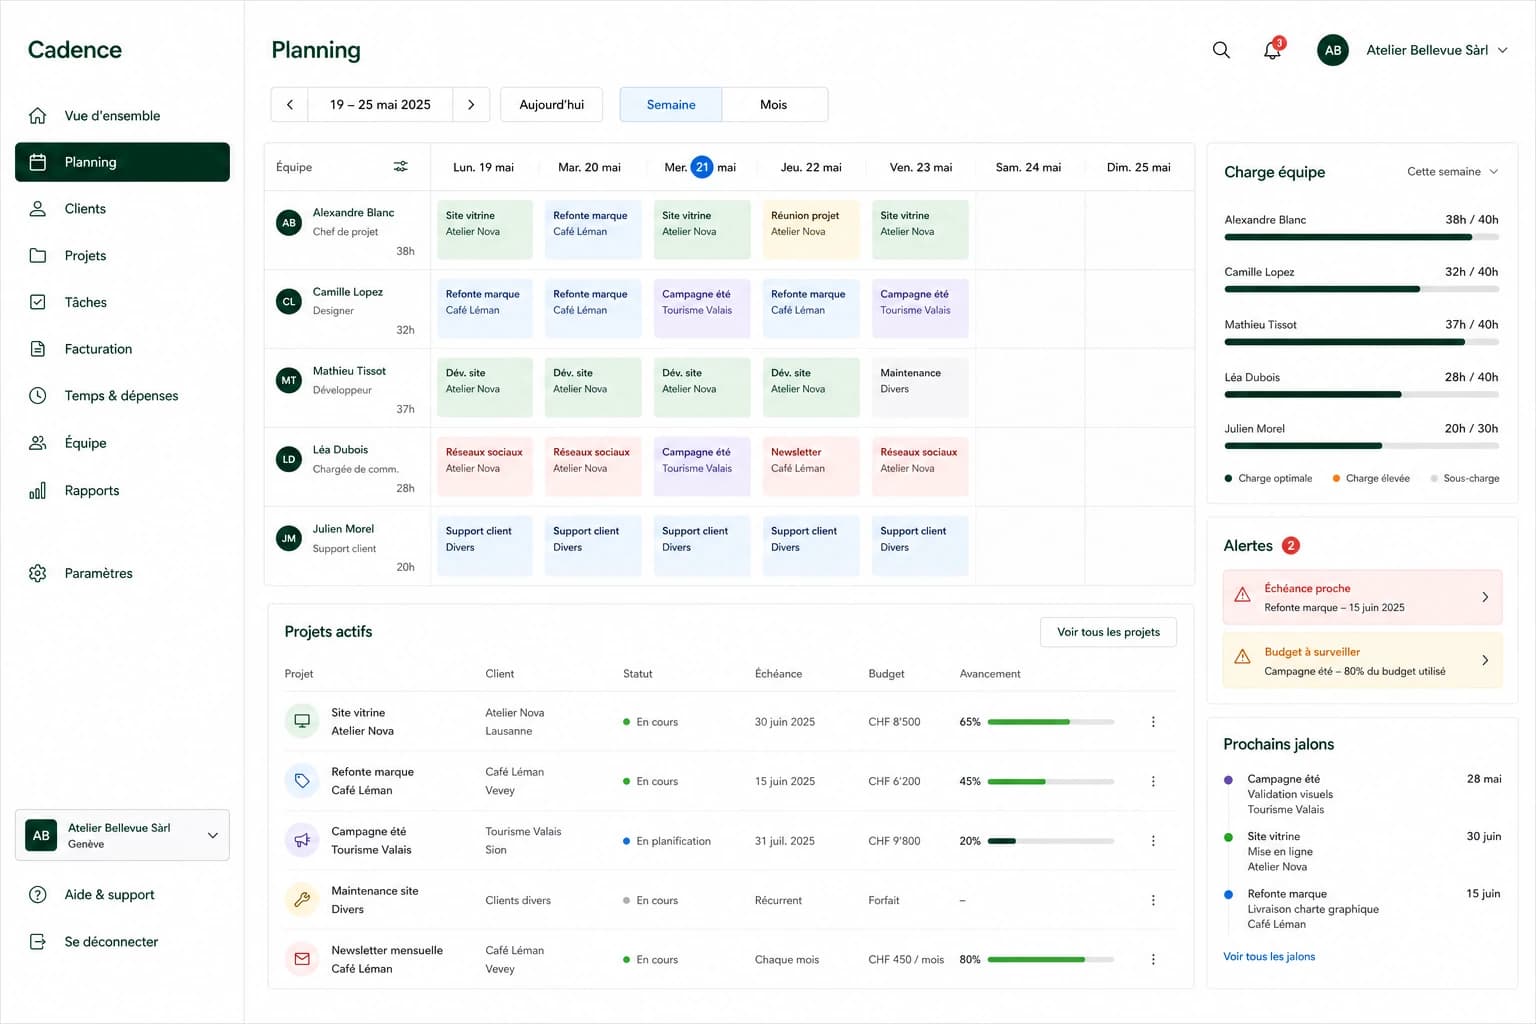Click the Aide & support help icon
Screen dimensions: 1536x1024
(38, 895)
